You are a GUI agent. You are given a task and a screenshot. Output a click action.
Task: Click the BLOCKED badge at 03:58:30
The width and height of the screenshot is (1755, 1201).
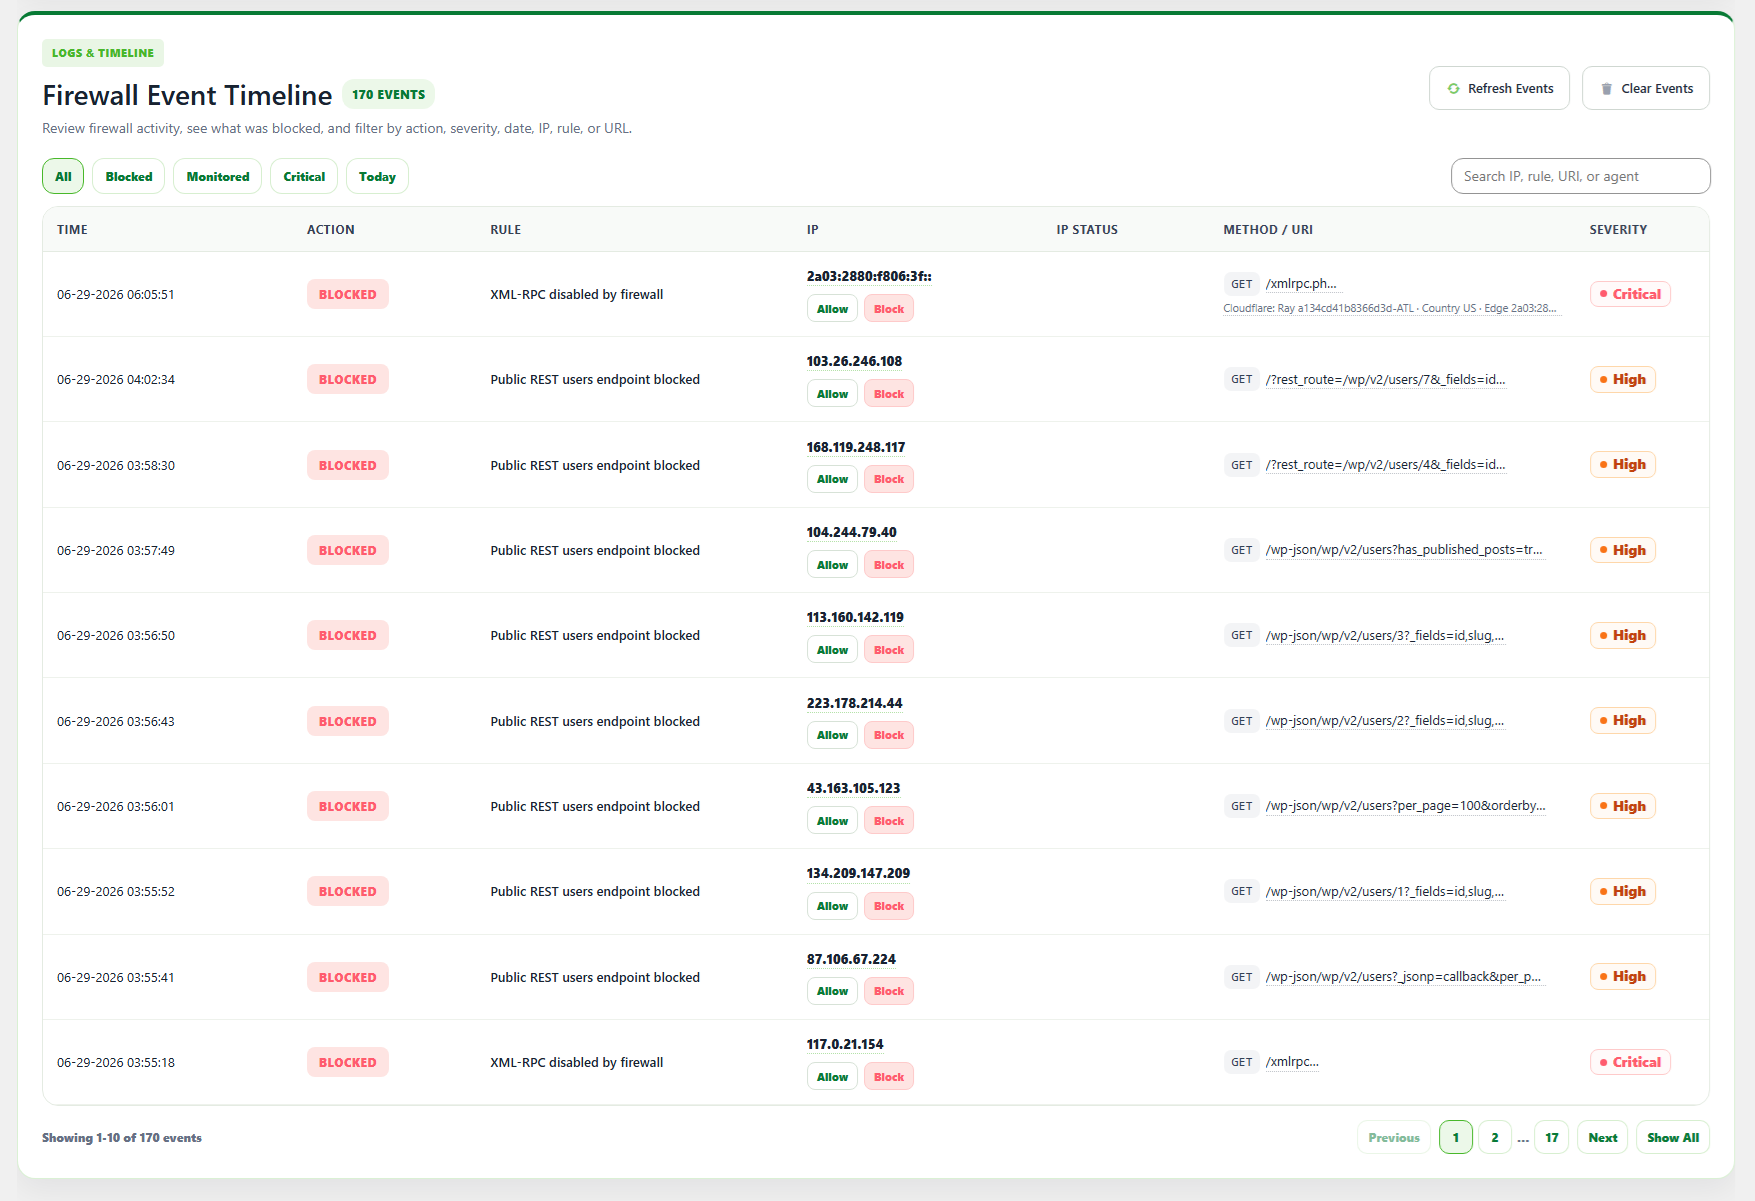click(x=348, y=465)
